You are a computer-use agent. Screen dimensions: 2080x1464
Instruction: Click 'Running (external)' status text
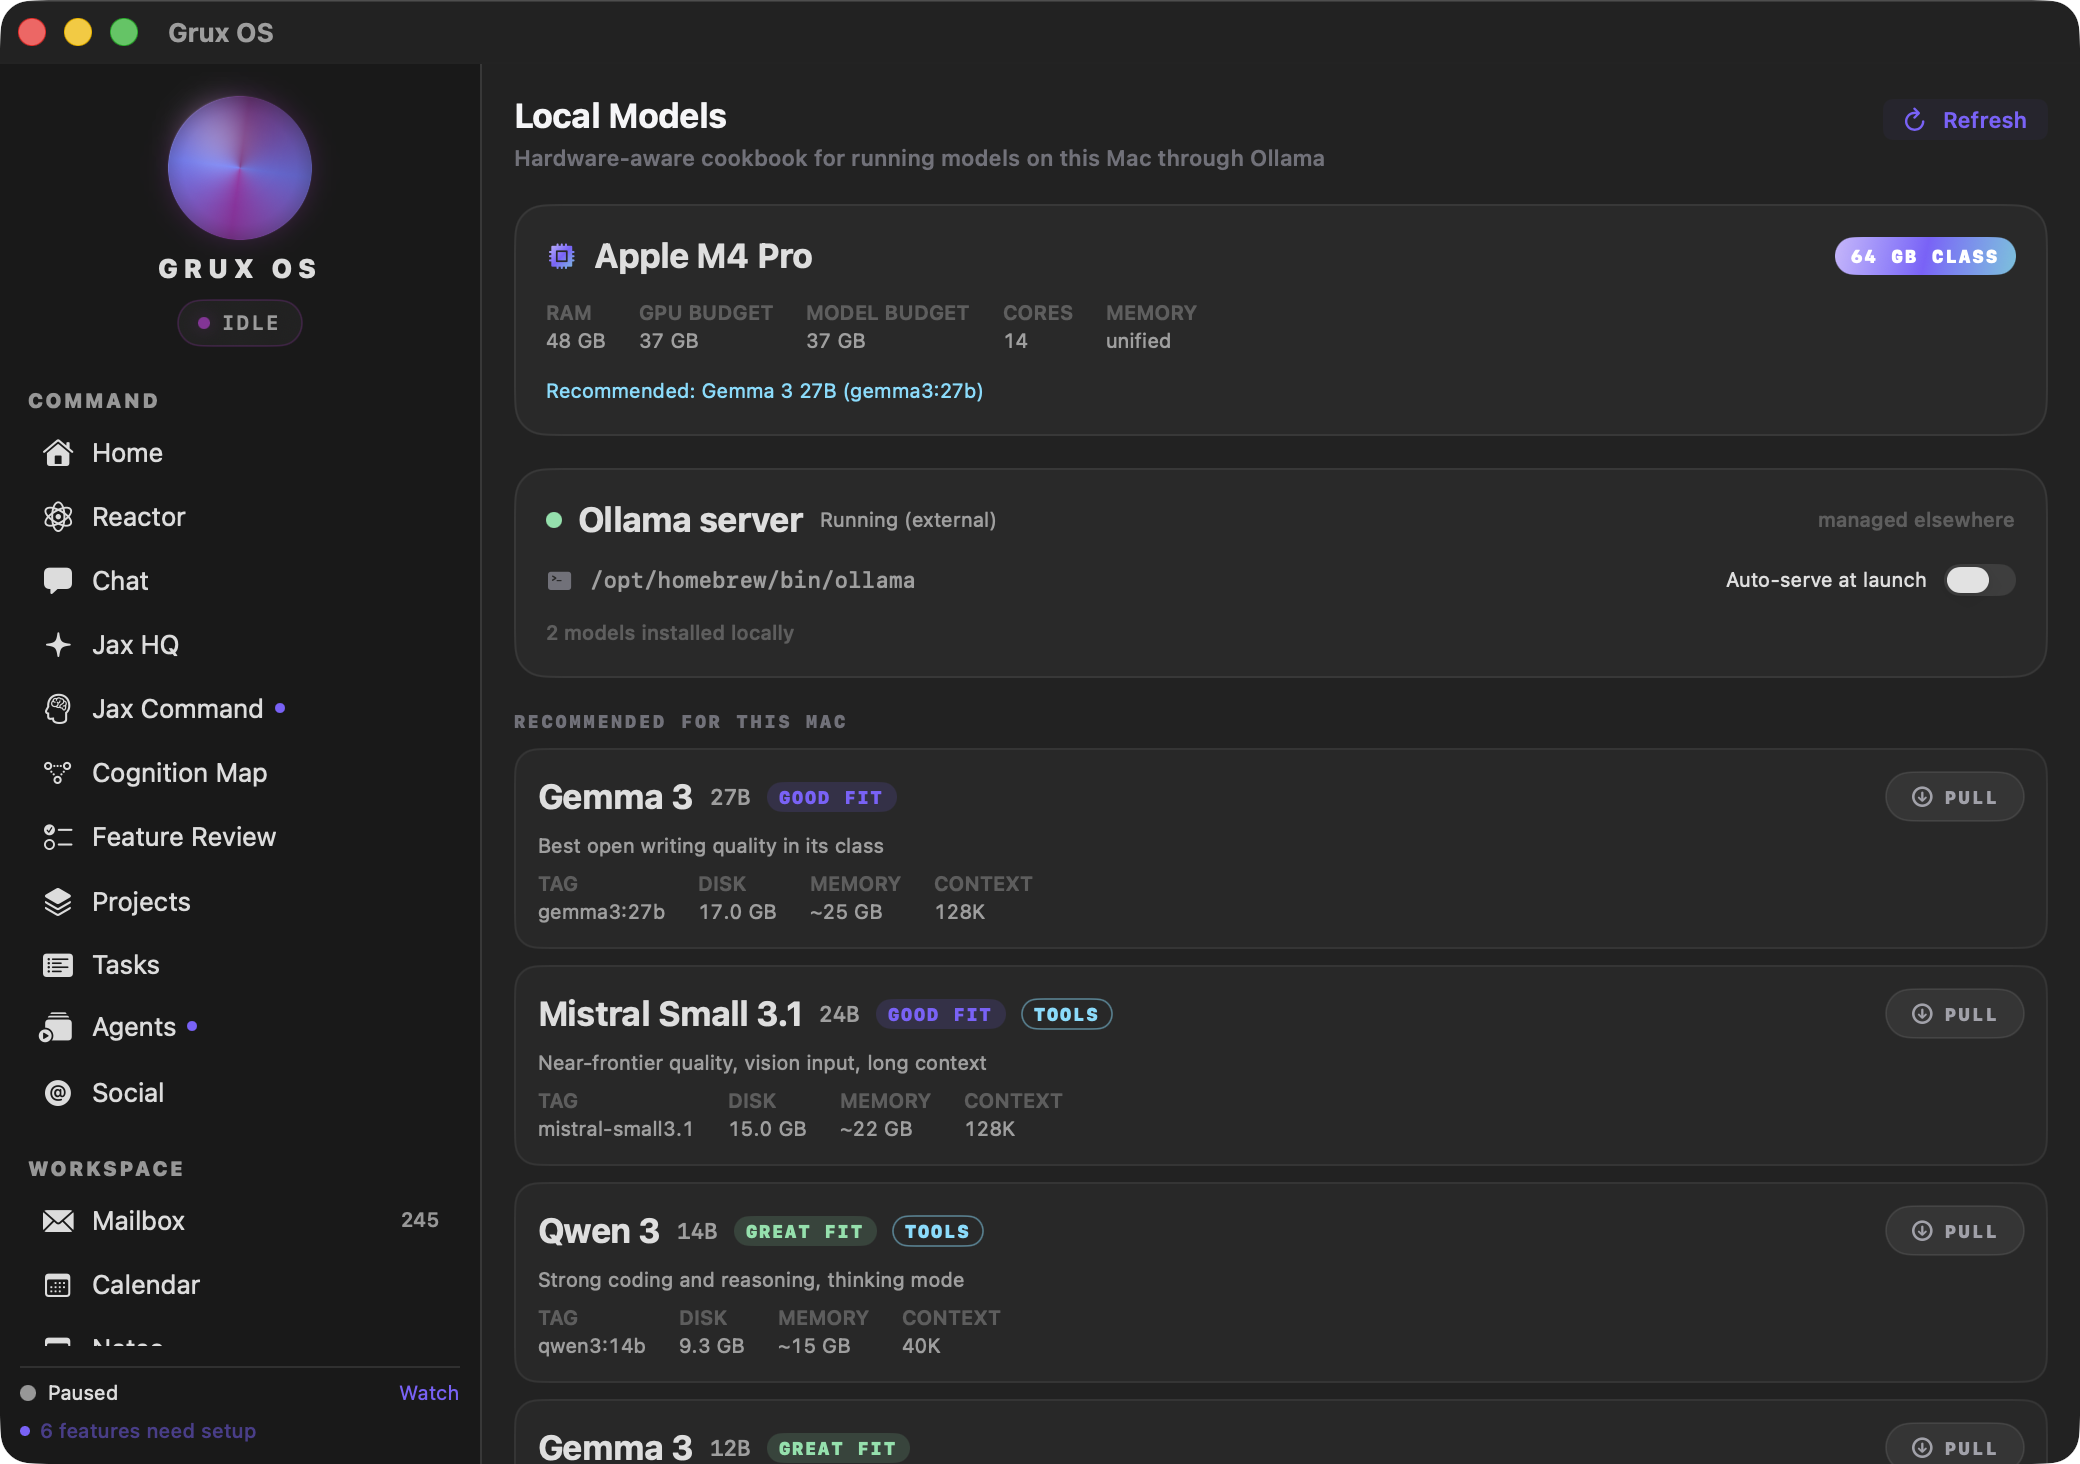coord(908,520)
